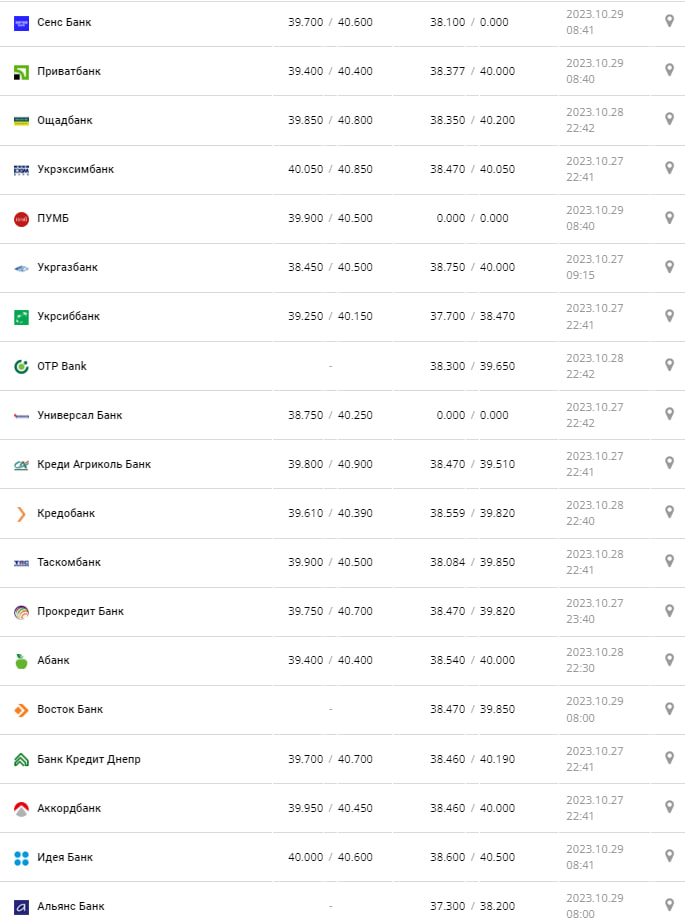Click the Универсал Банк name
The width and height of the screenshot is (685, 921).
click(79, 415)
